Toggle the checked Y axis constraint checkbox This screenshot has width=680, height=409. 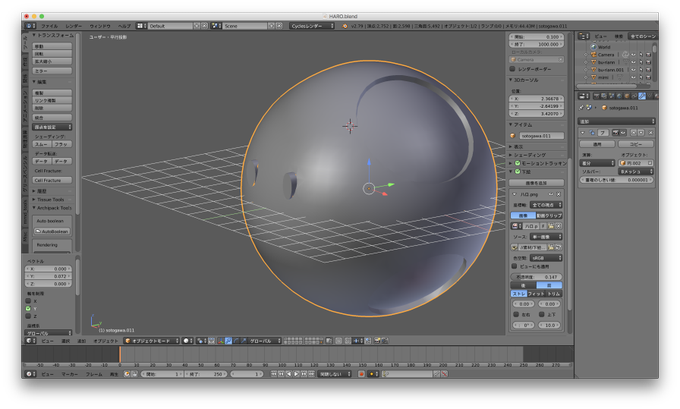pyautogui.click(x=28, y=308)
